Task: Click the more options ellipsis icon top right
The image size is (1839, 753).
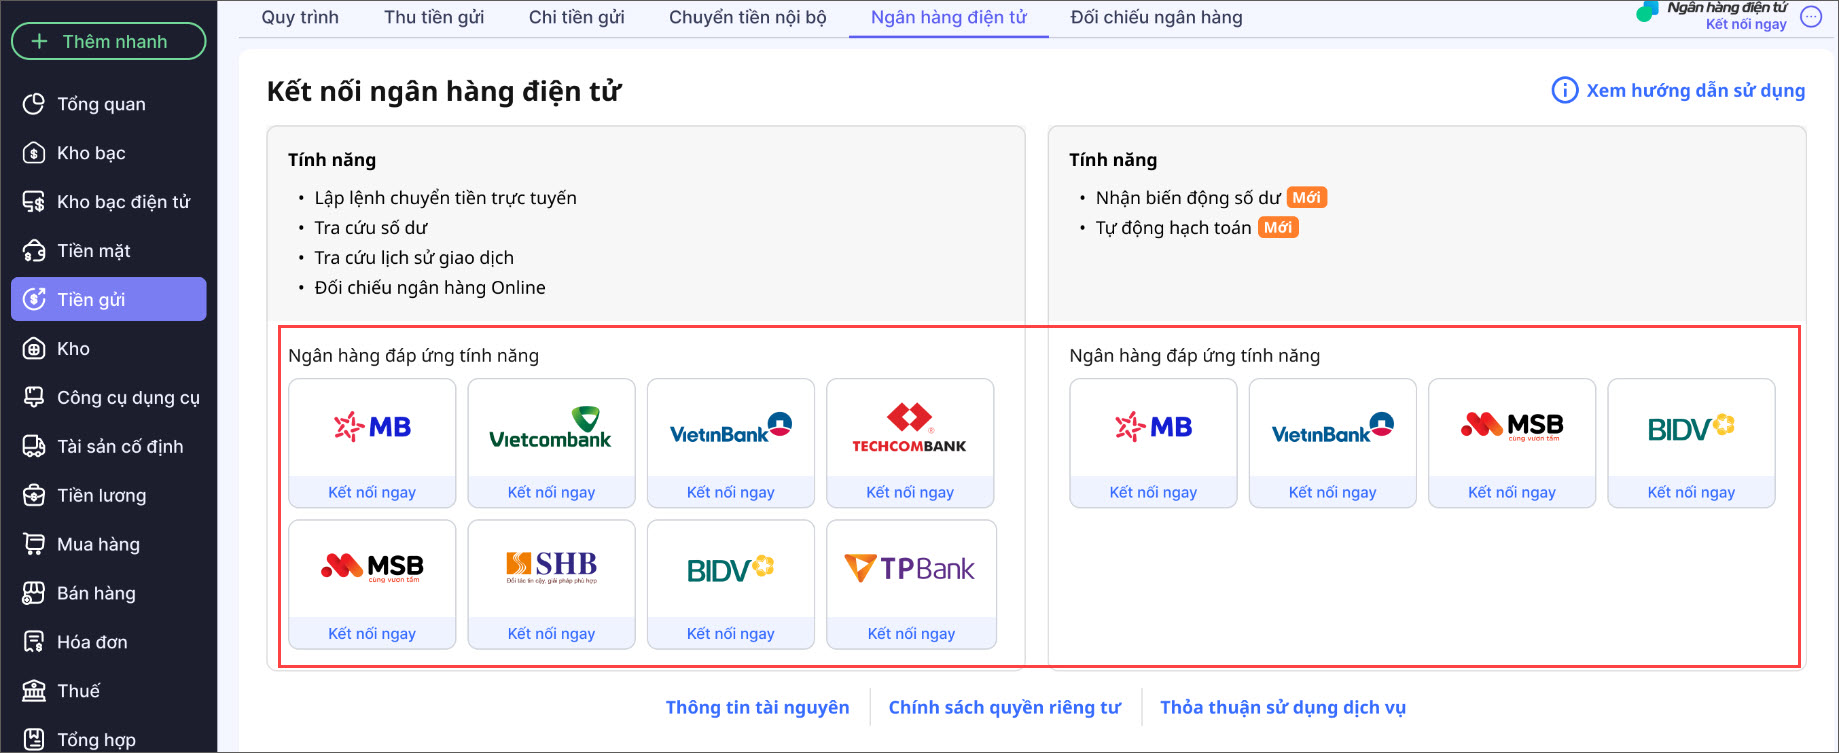Action: point(1811,17)
